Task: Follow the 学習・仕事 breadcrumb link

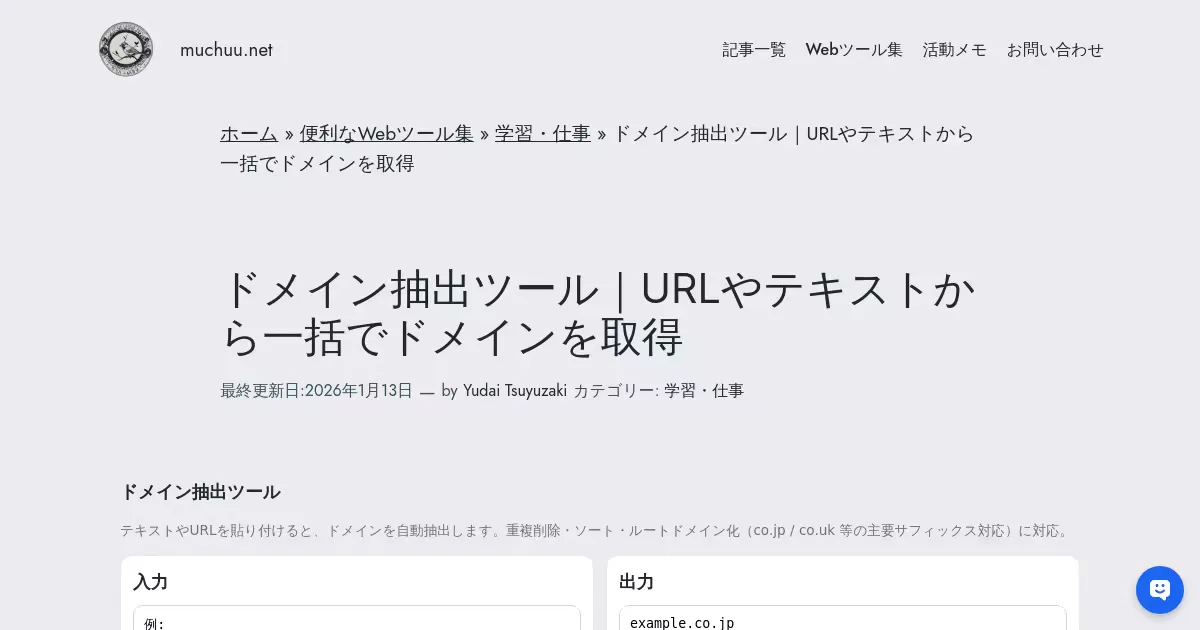Action: click(543, 134)
